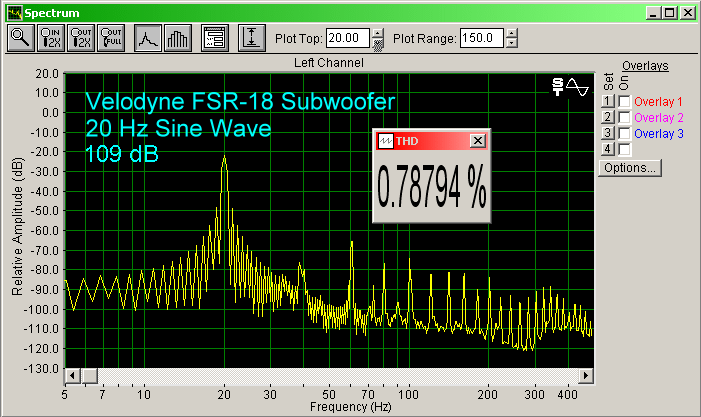Click Set overlay button 3
This screenshot has width=701, height=417.
608,133
